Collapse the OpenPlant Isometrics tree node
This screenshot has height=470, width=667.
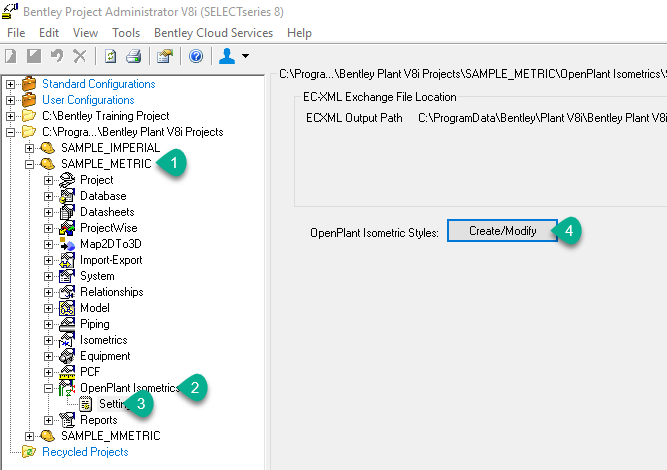pos(48,388)
